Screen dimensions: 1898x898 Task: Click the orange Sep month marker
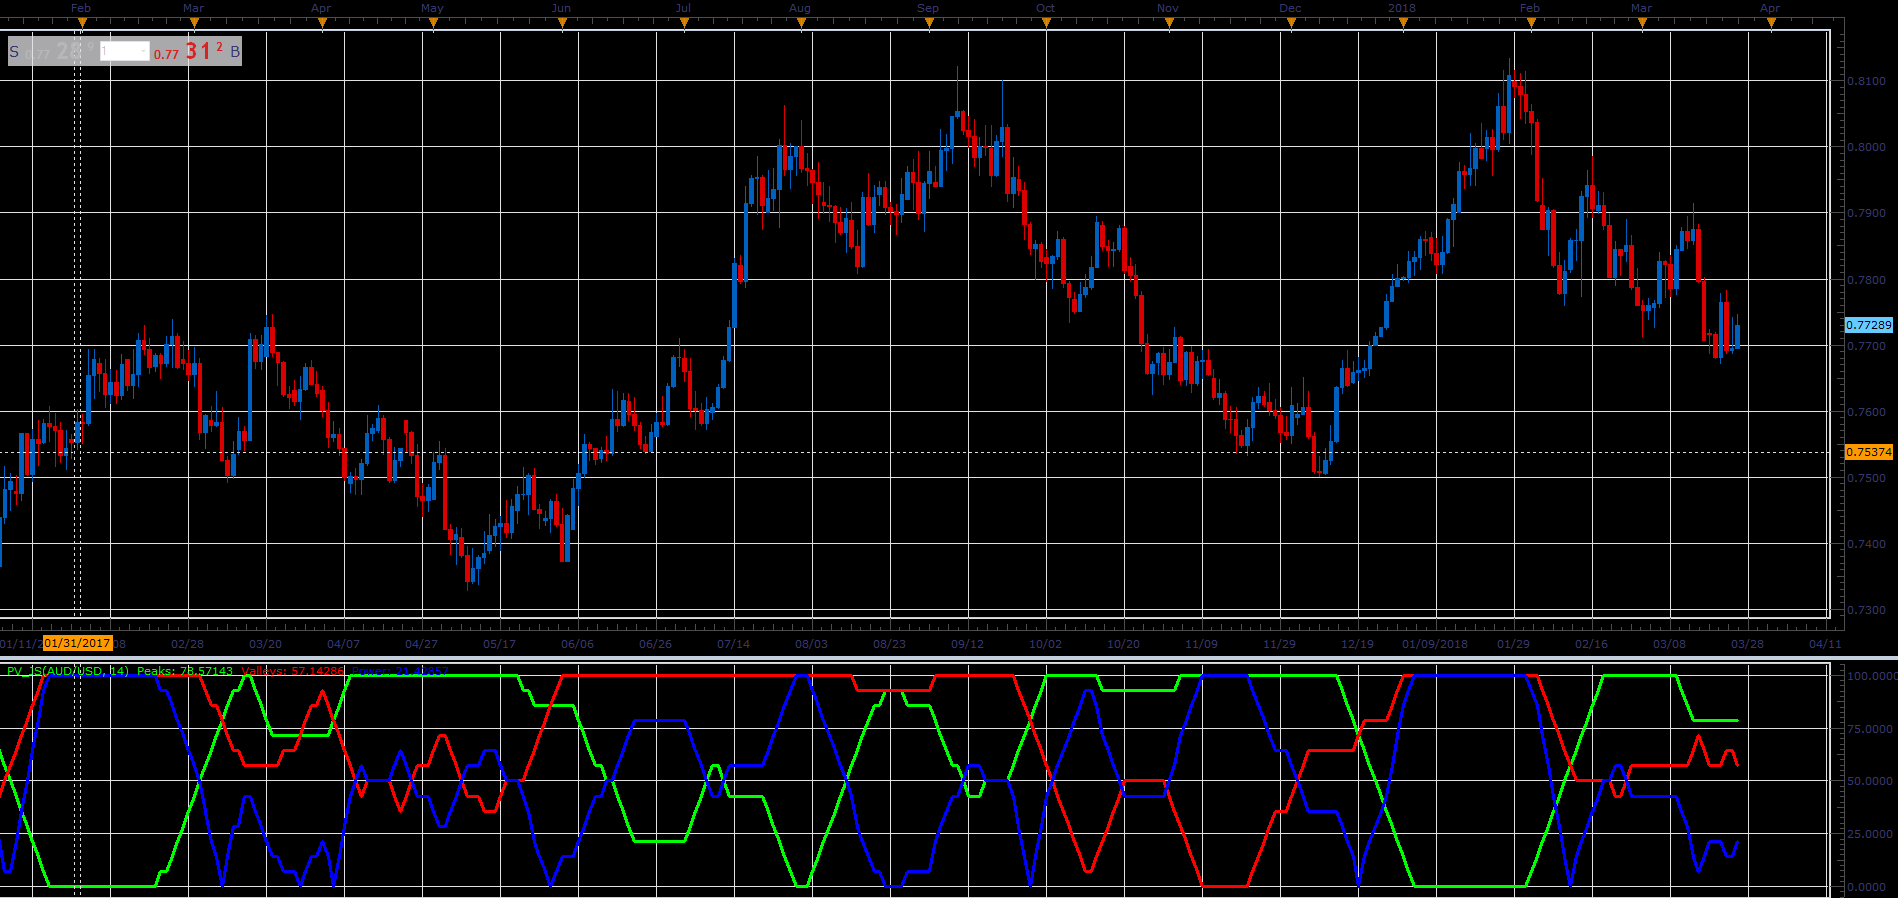coord(929,23)
